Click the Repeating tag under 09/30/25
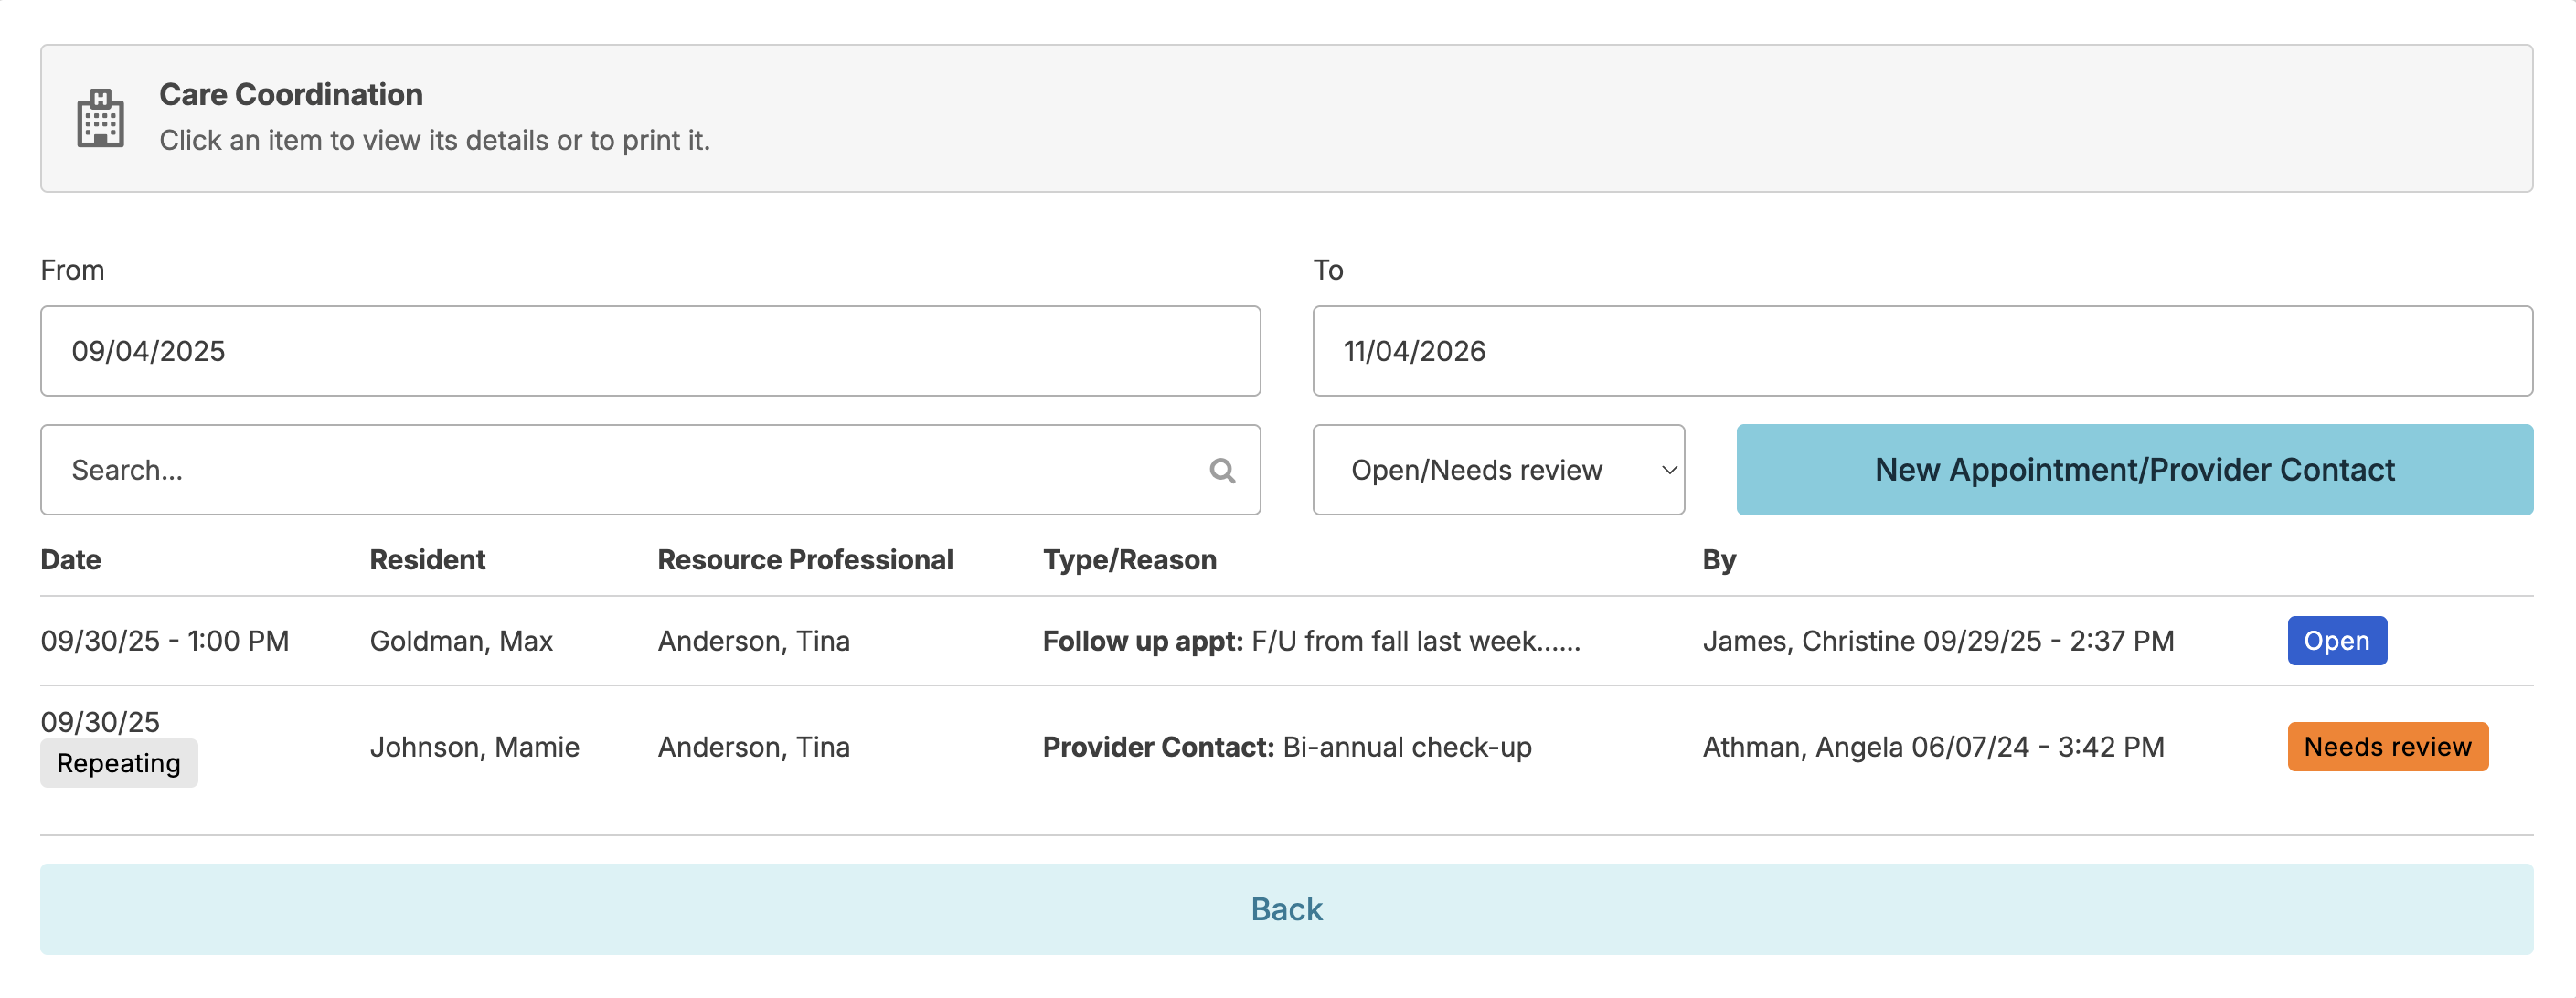This screenshot has height=998, width=2576. pyautogui.click(x=119, y=764)
